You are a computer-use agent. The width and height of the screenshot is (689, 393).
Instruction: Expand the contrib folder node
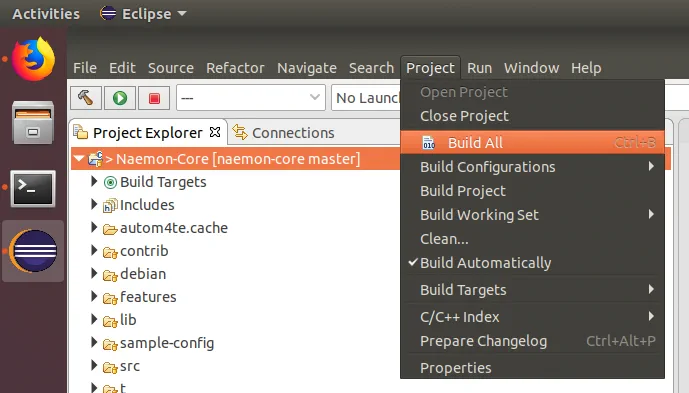(94, 250)
